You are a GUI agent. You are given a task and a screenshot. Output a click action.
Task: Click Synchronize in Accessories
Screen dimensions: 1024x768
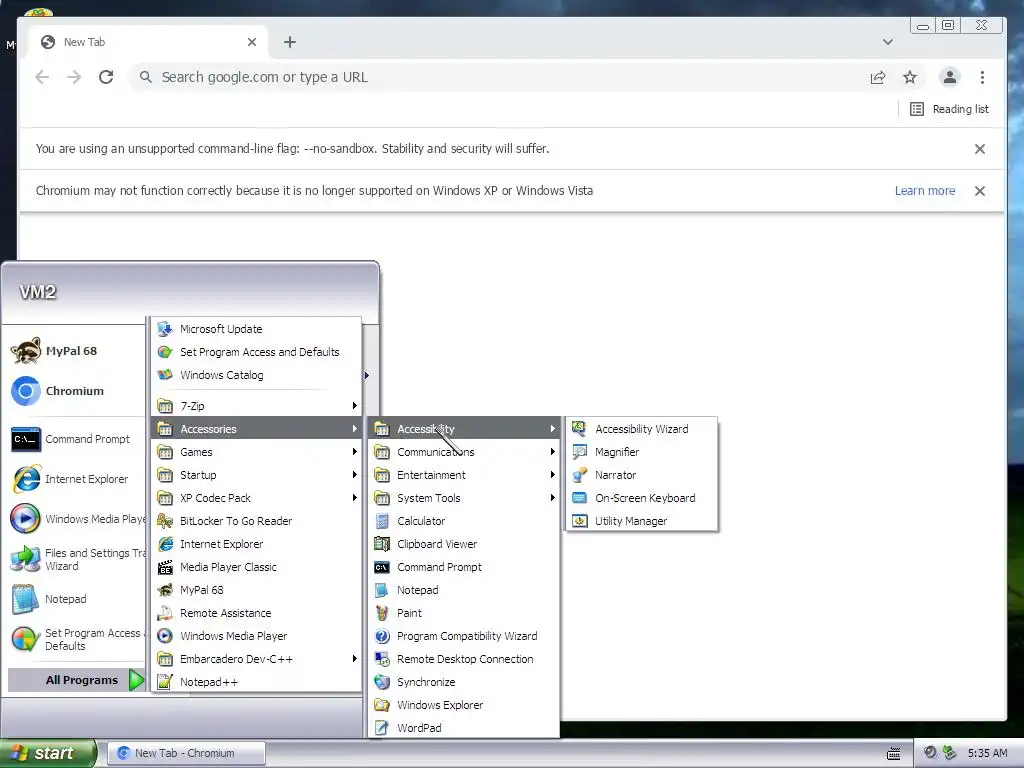pos(464,682)
